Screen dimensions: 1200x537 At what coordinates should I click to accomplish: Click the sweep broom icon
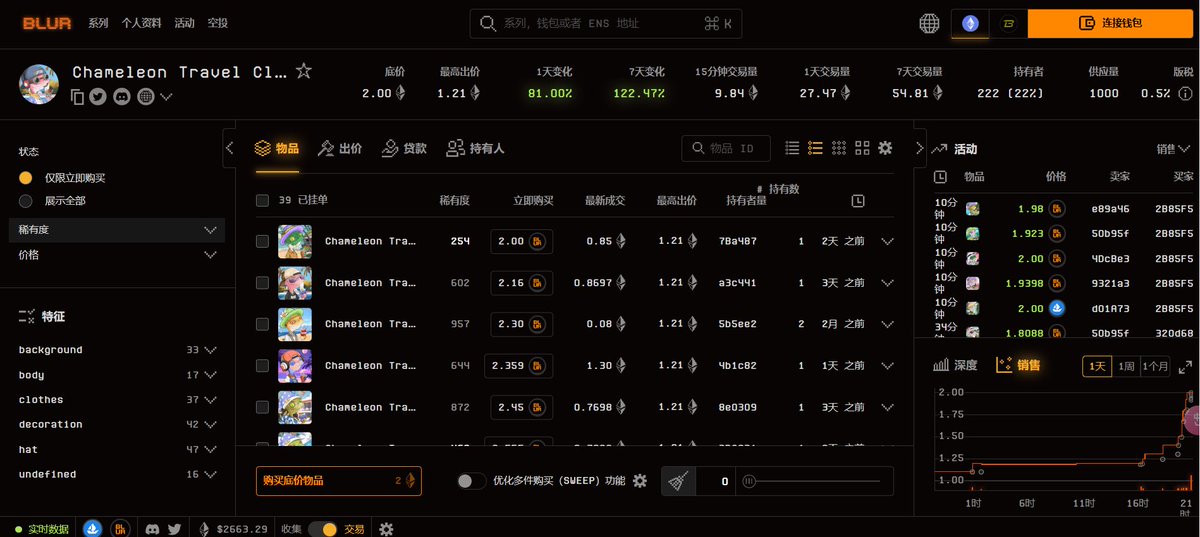[678, 481]
